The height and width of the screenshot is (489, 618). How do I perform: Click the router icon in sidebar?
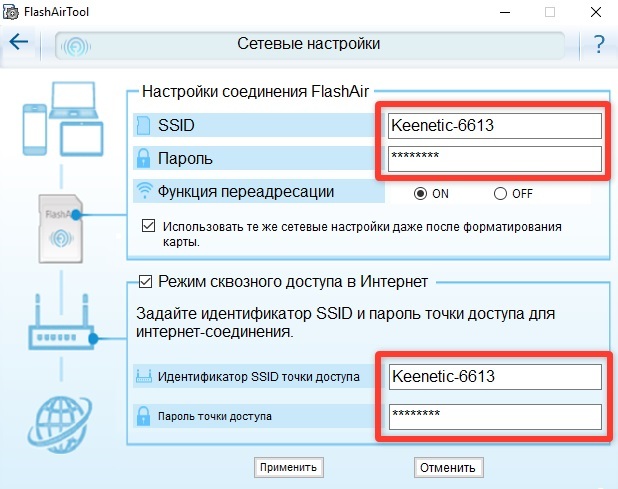(x=60, y=334)
